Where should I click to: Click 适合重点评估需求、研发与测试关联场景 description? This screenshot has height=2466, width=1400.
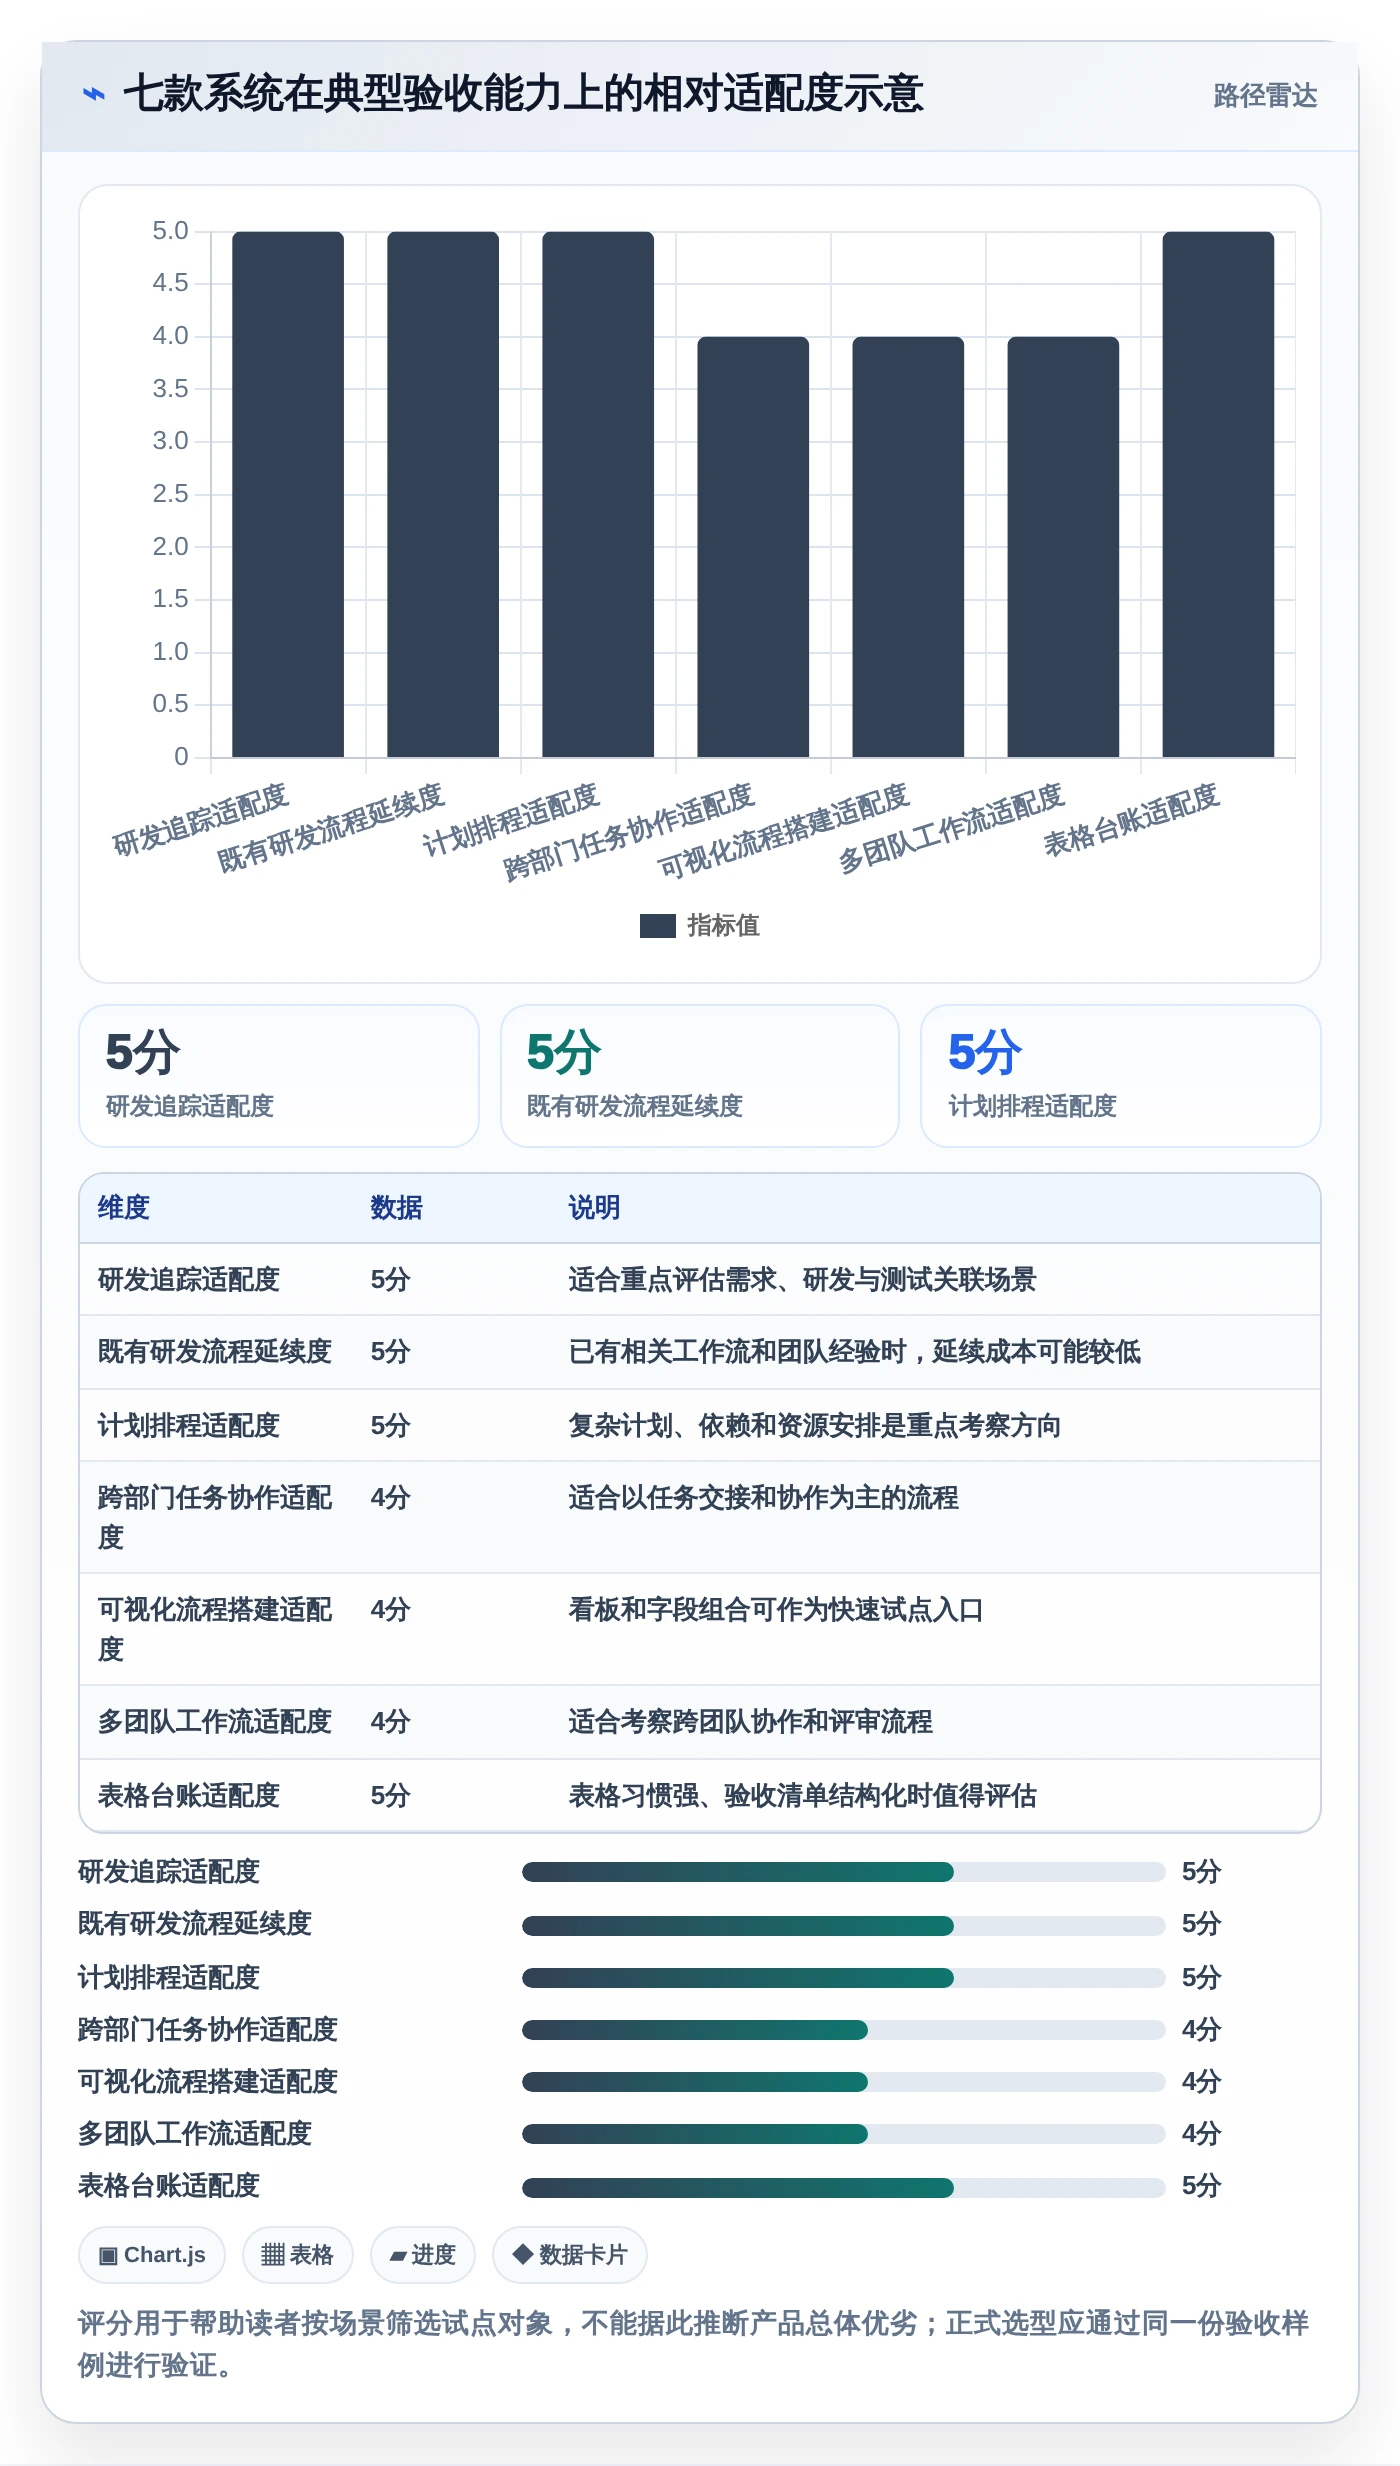(x=802, y=1280)
